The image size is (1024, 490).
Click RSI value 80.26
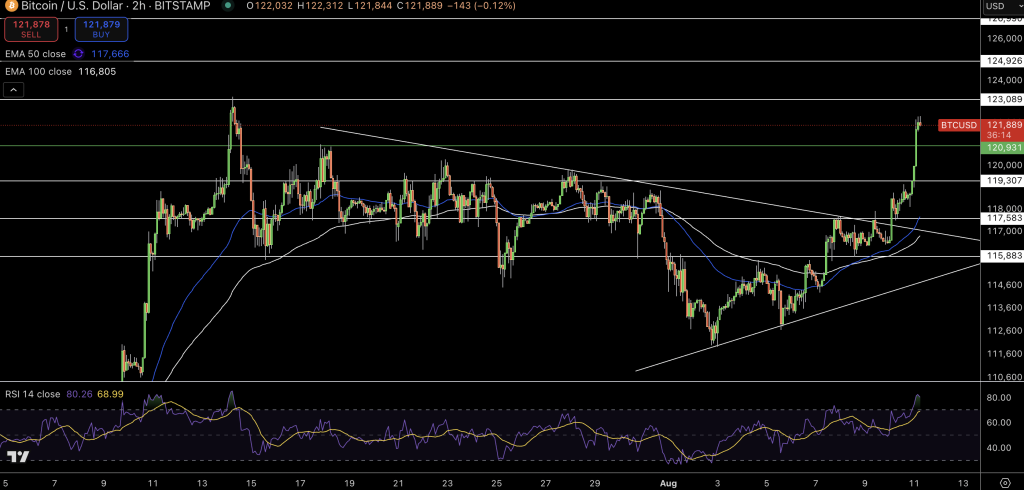[78, 394]
